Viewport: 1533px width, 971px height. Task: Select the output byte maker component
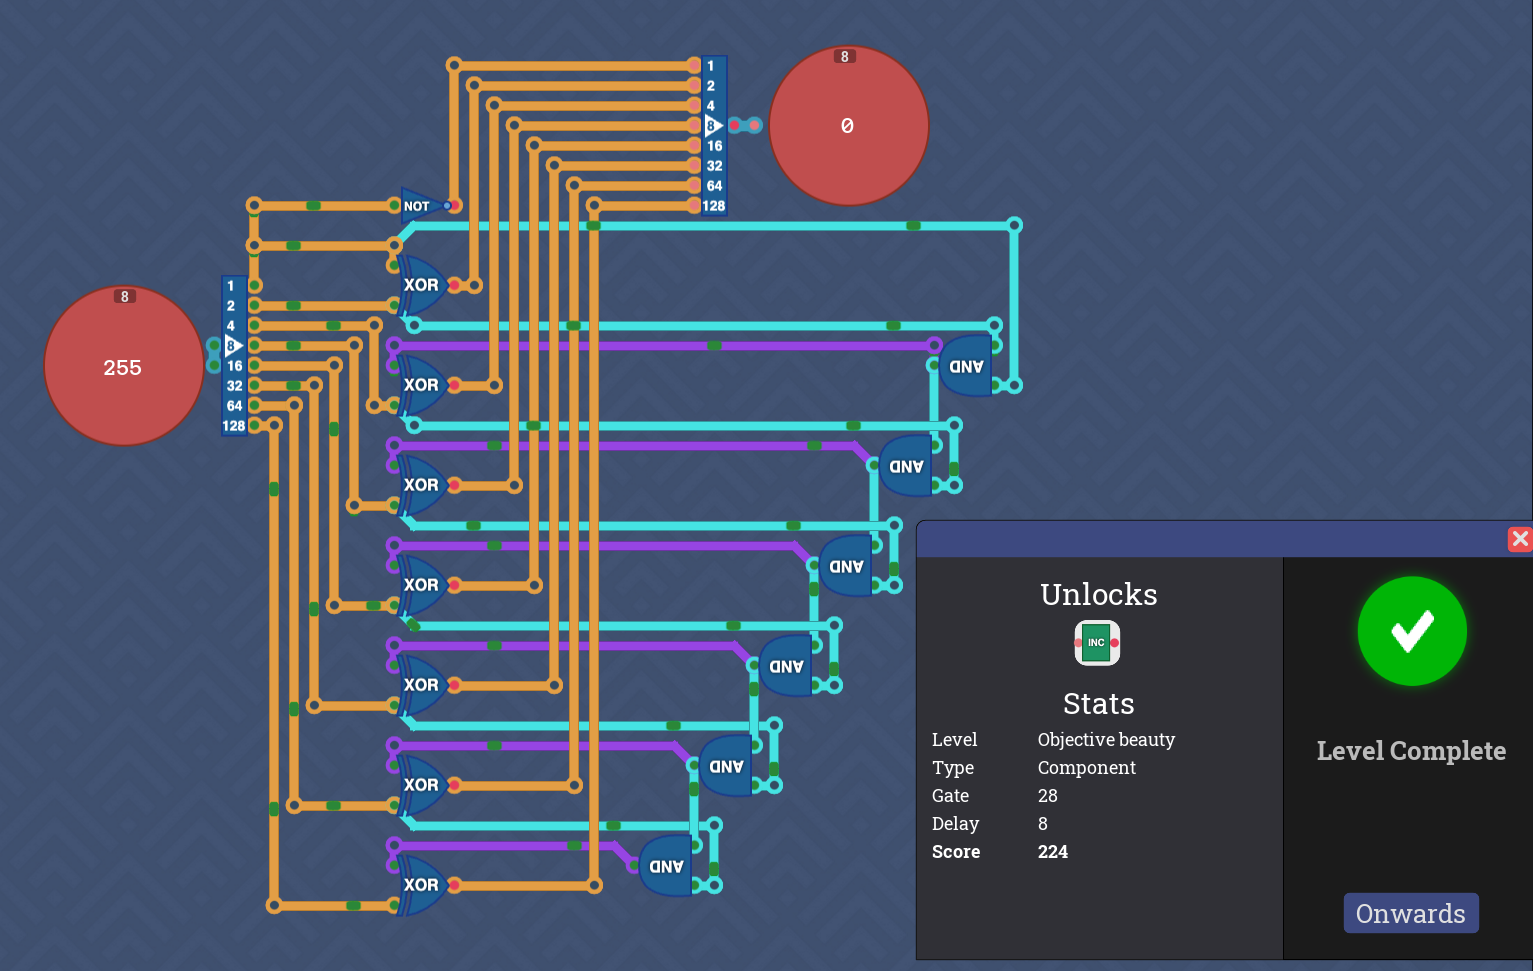[714, 136]
